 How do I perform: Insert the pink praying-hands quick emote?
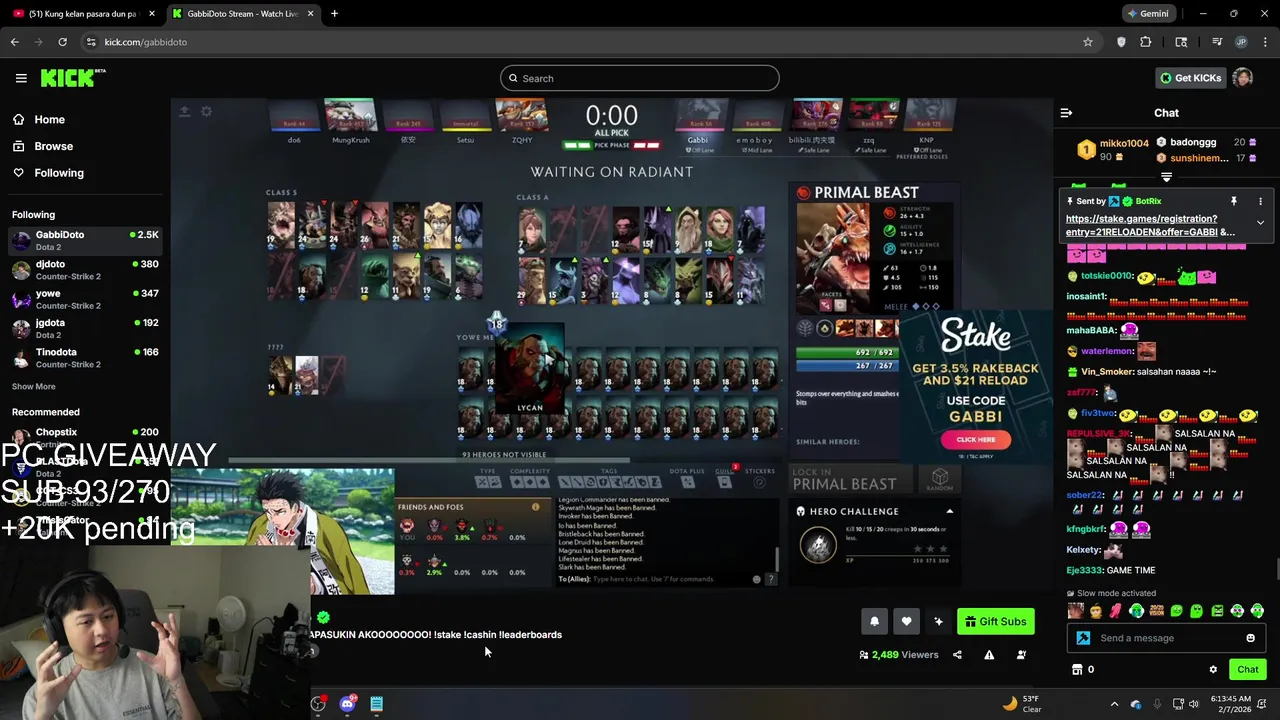coord(1115,611)
